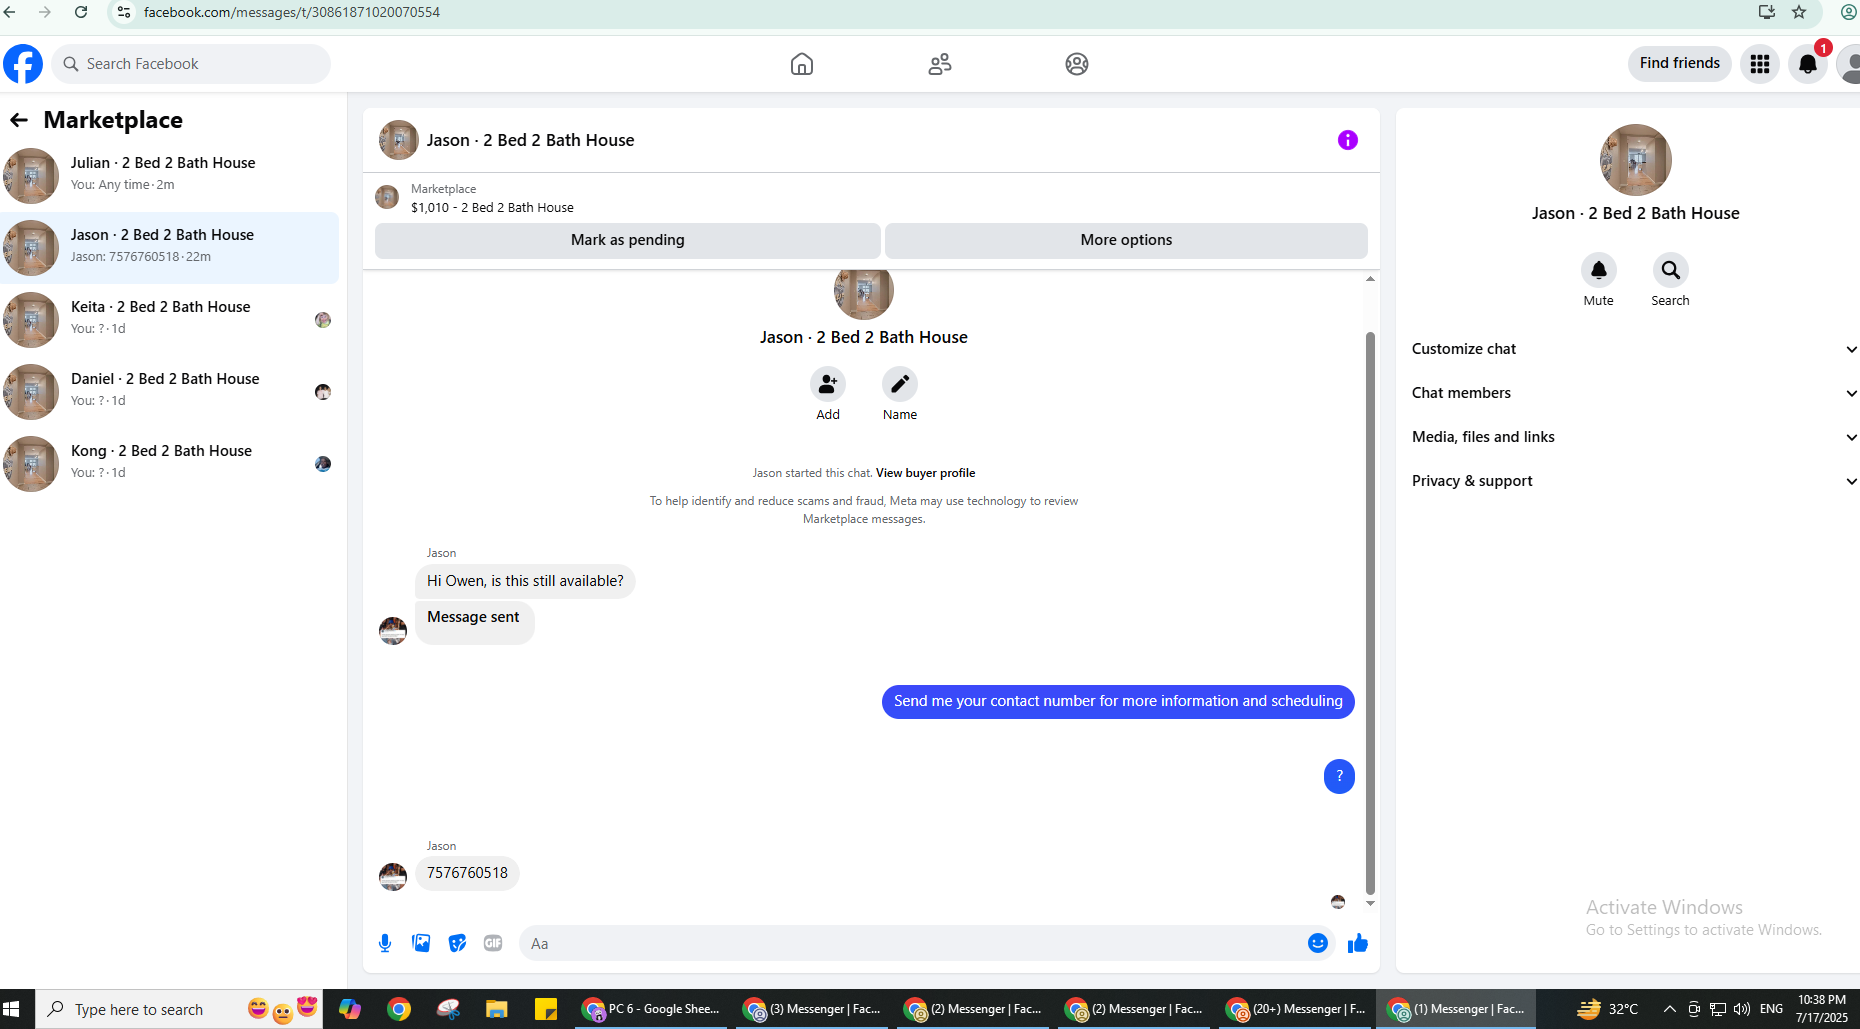This screenshot has height=1029, width=1860.
Task: Expand the Privacy & support section
Action: coord(1634,481)
